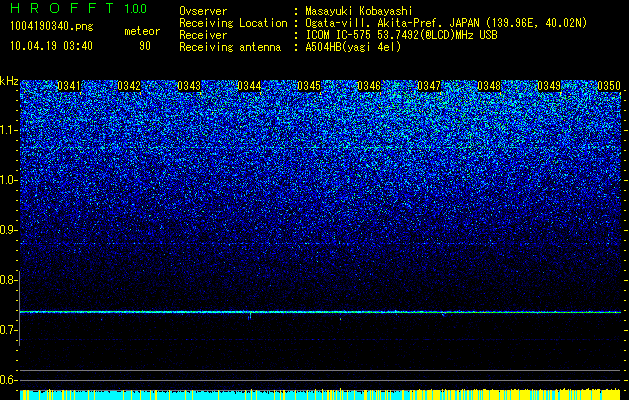The image size is (629, 400).
Task: Select the observer name Masayuki Kobayashi
Action: point(359,11)
